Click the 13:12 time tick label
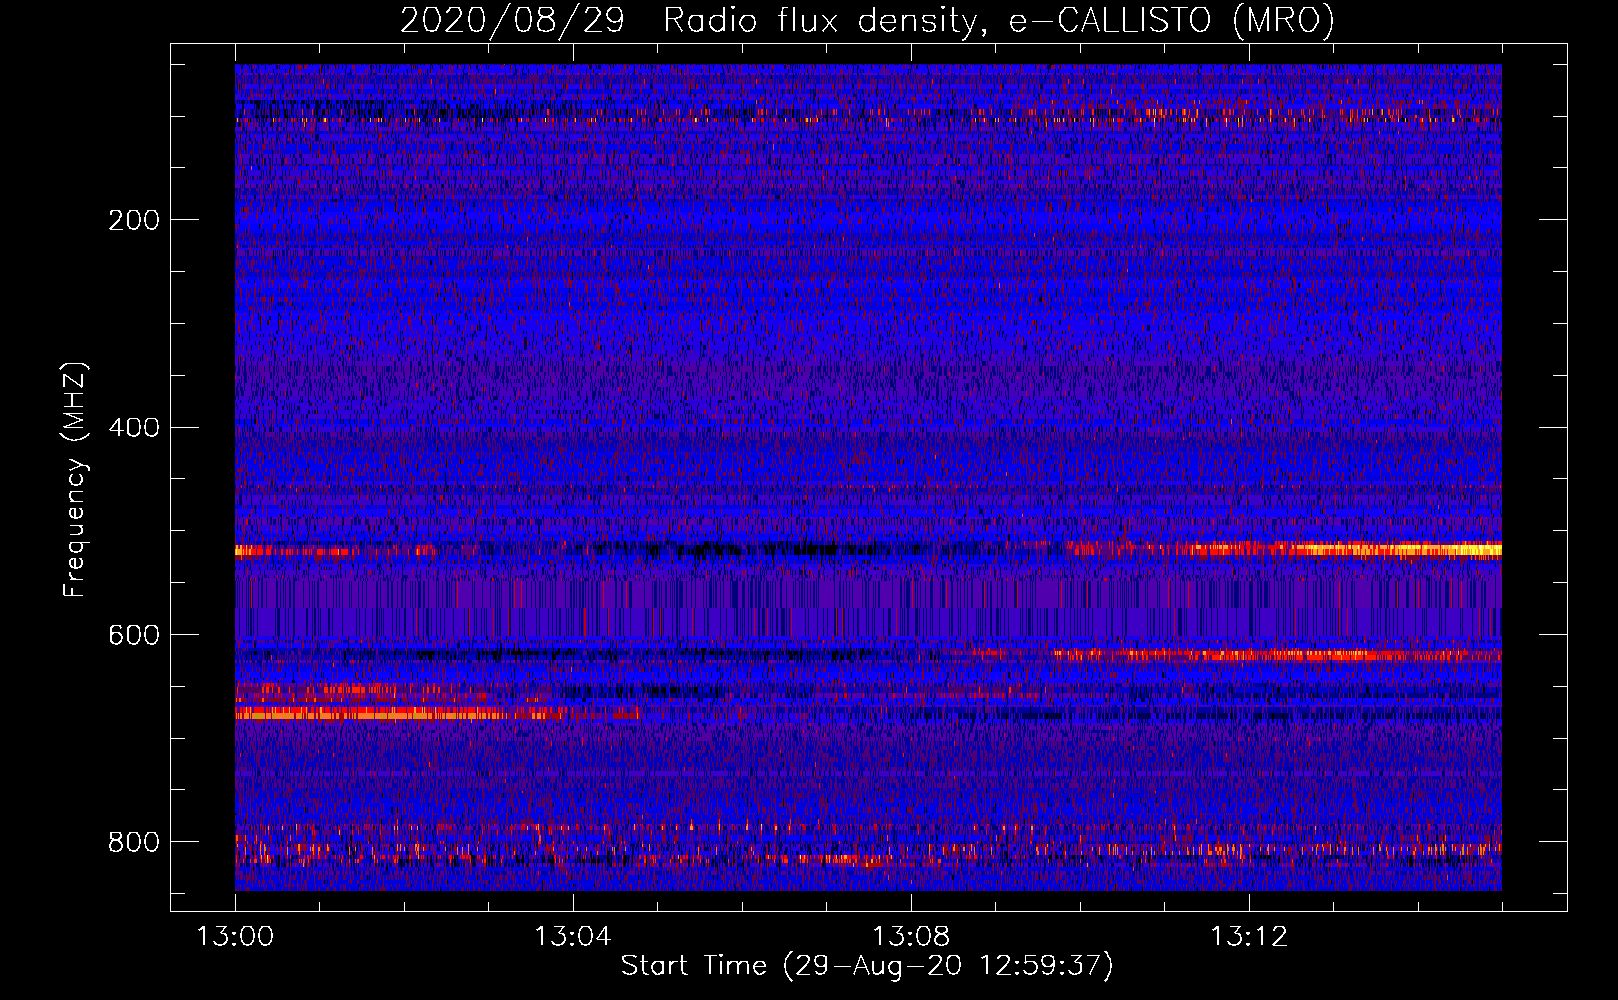Screen dimensions: 1618x1000 click(x=1249, y=937)
